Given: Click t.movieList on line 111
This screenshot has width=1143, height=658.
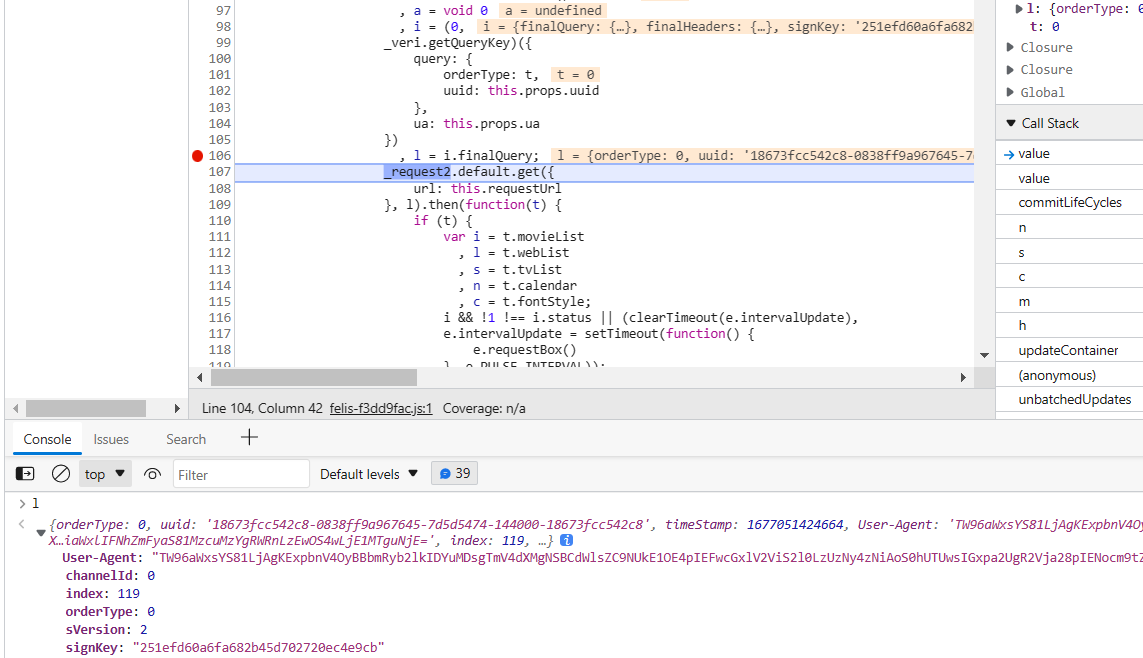Looking at the screenshot, I should click(x=543, y=237).
